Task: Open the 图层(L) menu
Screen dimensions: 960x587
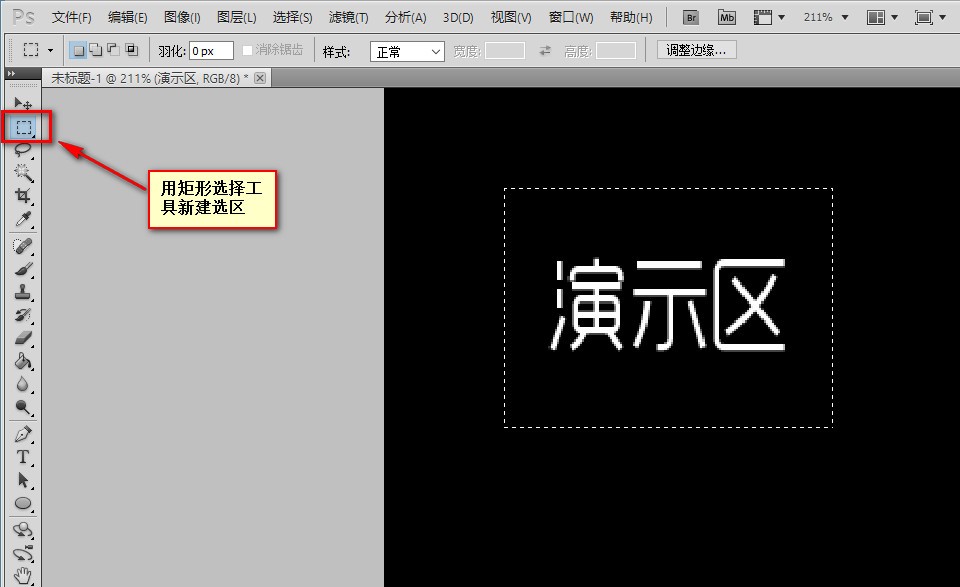Action: (x=236, y=17)
